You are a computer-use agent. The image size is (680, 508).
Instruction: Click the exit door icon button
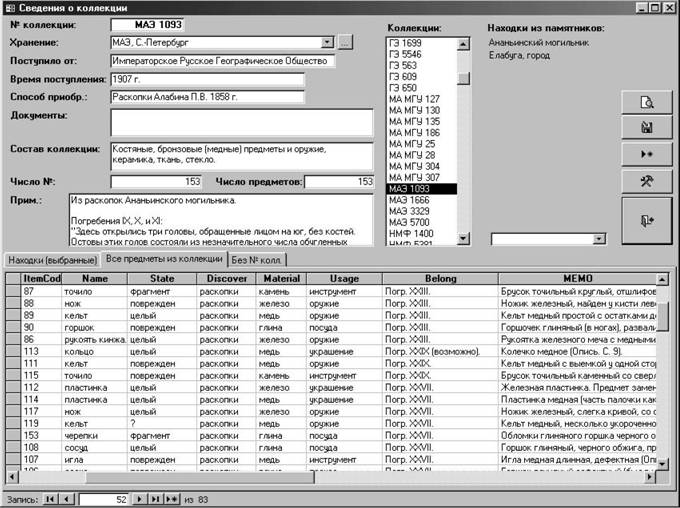[x=647, y=221]
